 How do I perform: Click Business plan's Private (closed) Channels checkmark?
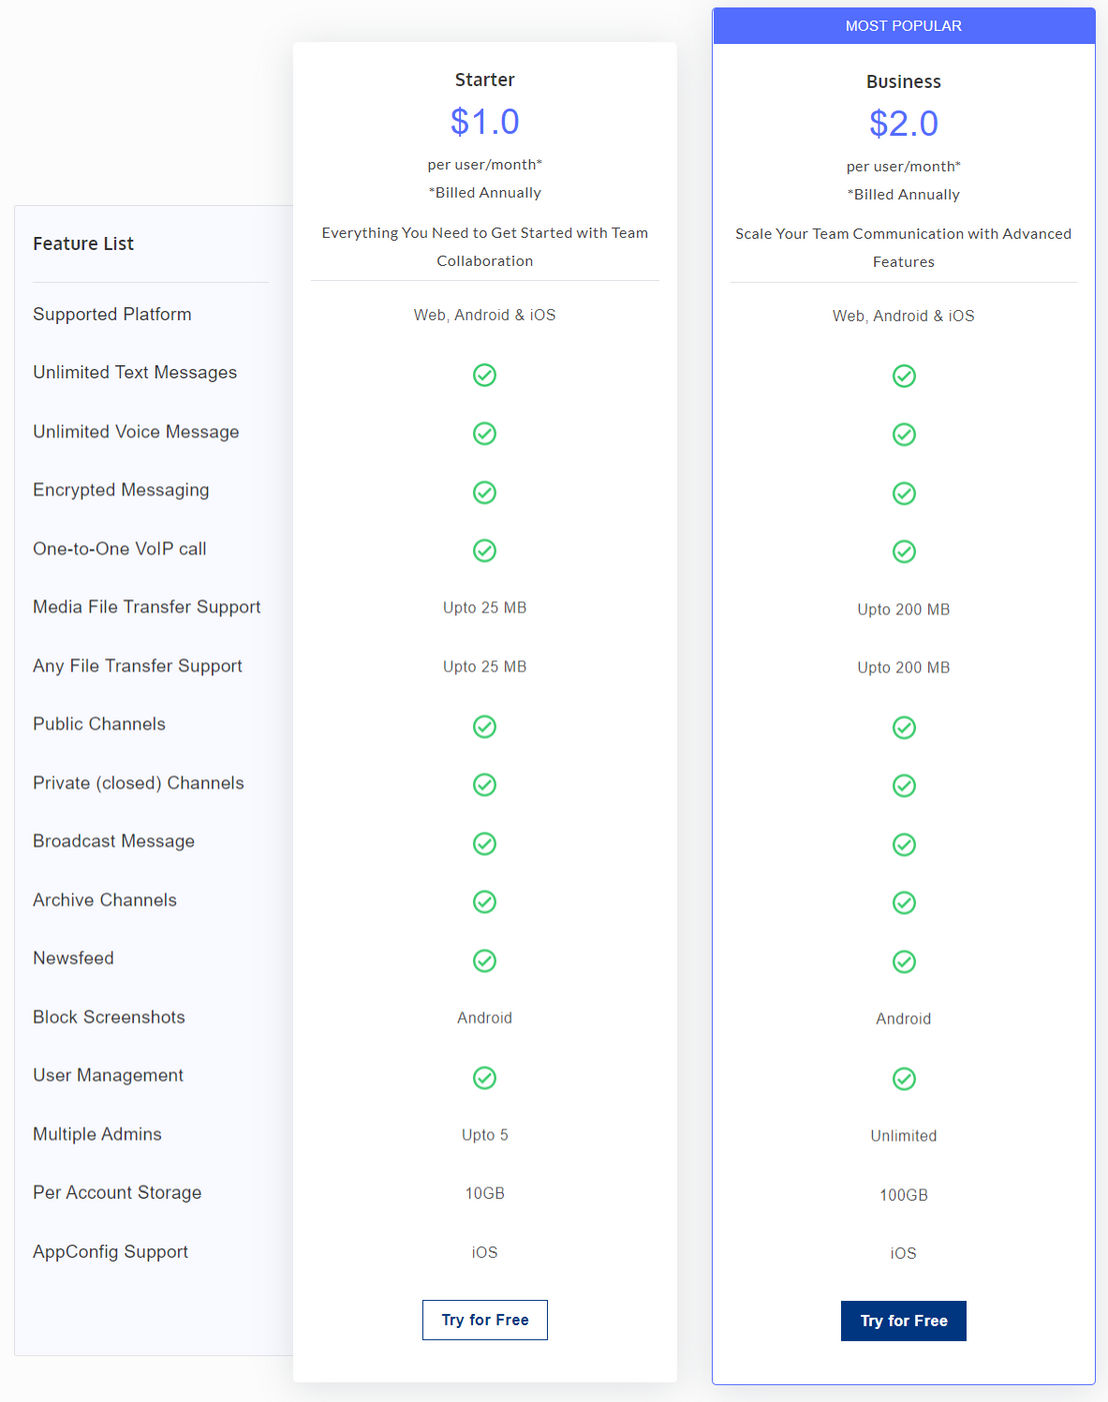click(904, 785)
